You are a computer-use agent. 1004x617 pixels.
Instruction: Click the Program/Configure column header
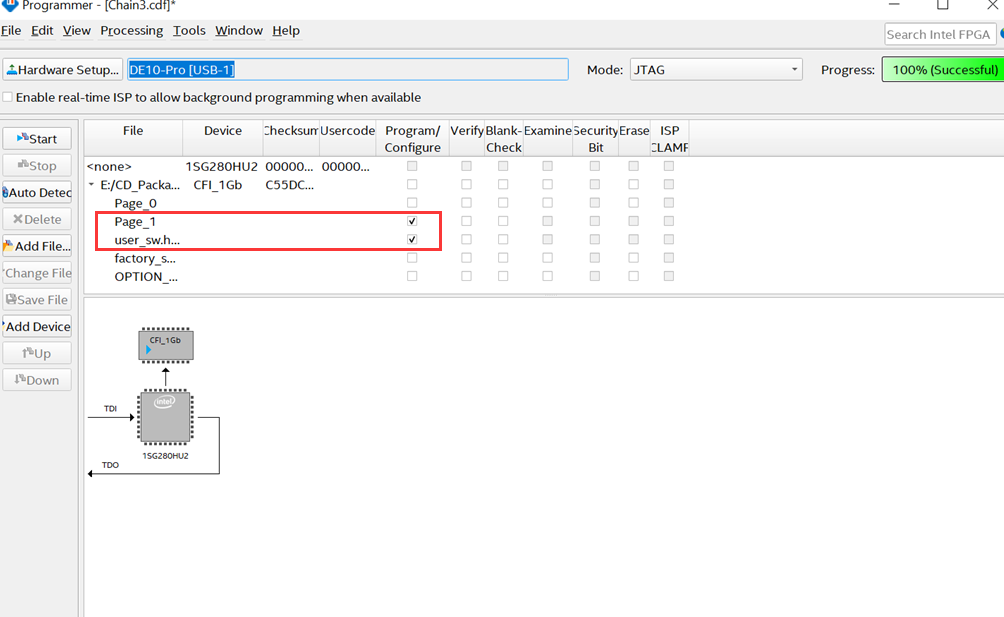coord(412,138)
